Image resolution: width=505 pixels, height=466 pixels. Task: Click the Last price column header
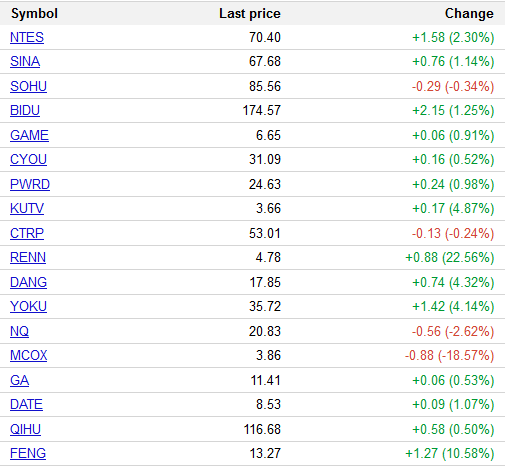(250, 14)
